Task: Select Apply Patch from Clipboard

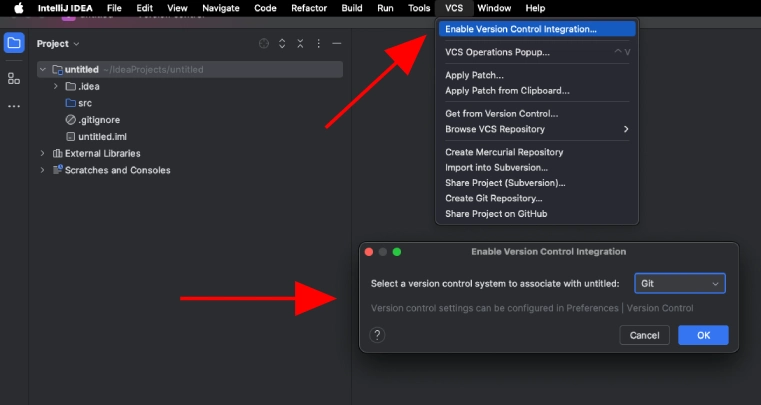Action: (537, 91)
